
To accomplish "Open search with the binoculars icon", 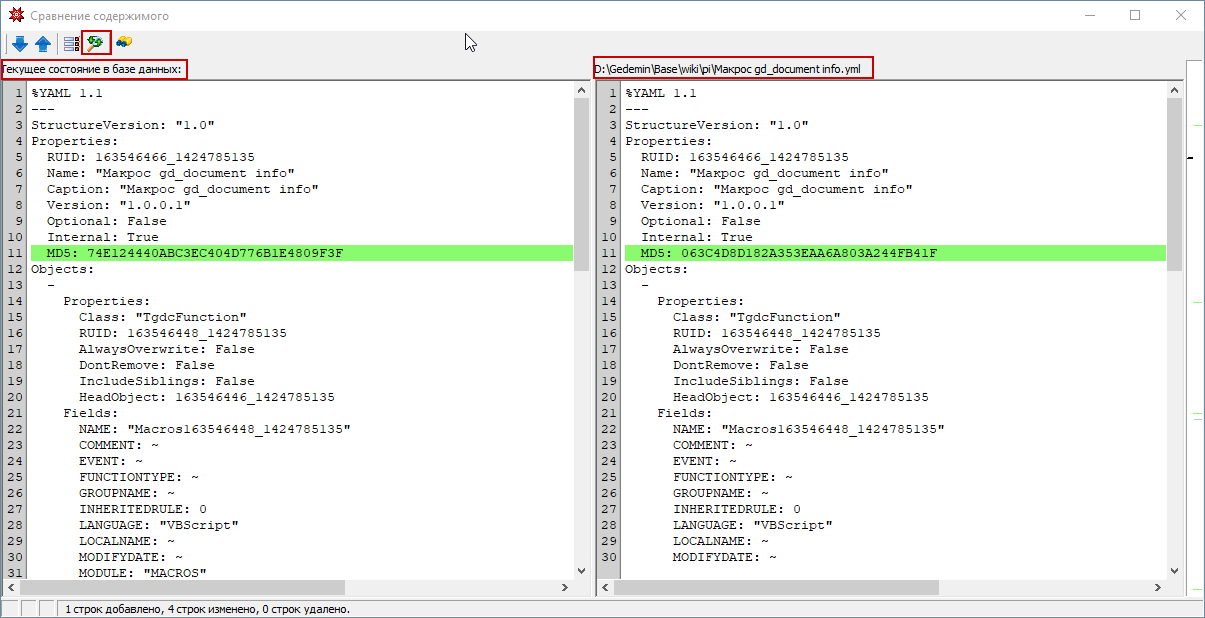I will point(124,43).
